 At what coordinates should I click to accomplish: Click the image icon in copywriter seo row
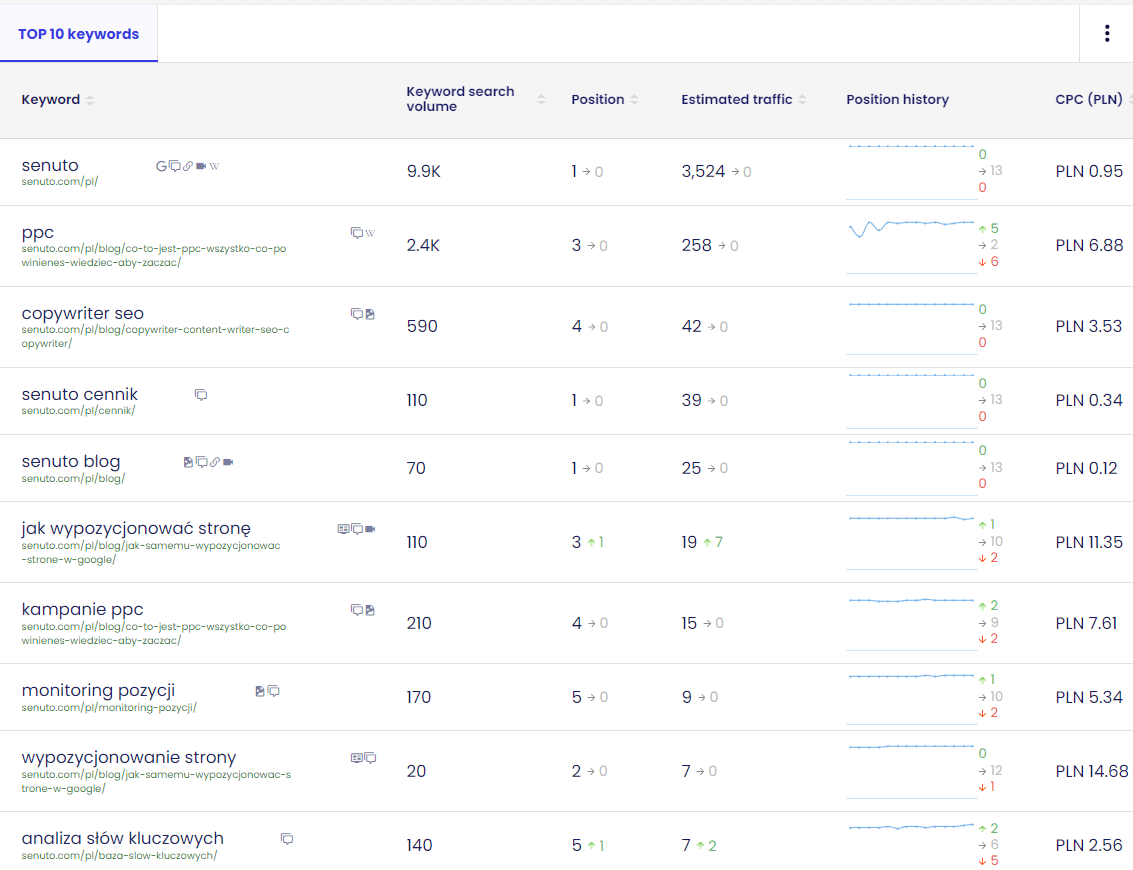click(370, 314)
